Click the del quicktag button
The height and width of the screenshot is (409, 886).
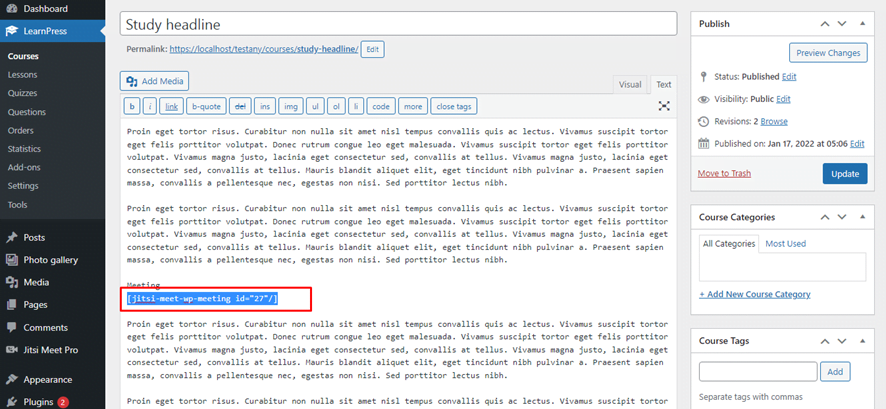pos(240,106)
